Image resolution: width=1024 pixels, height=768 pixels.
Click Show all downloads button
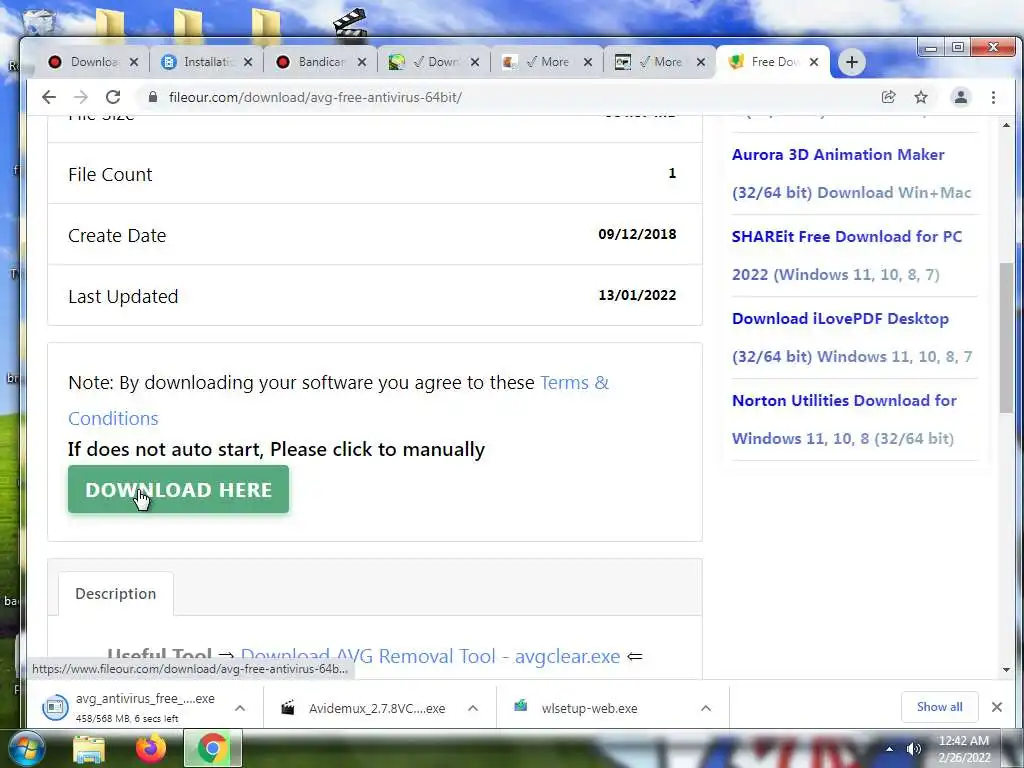pyautogui.click(x=939, y=707)
